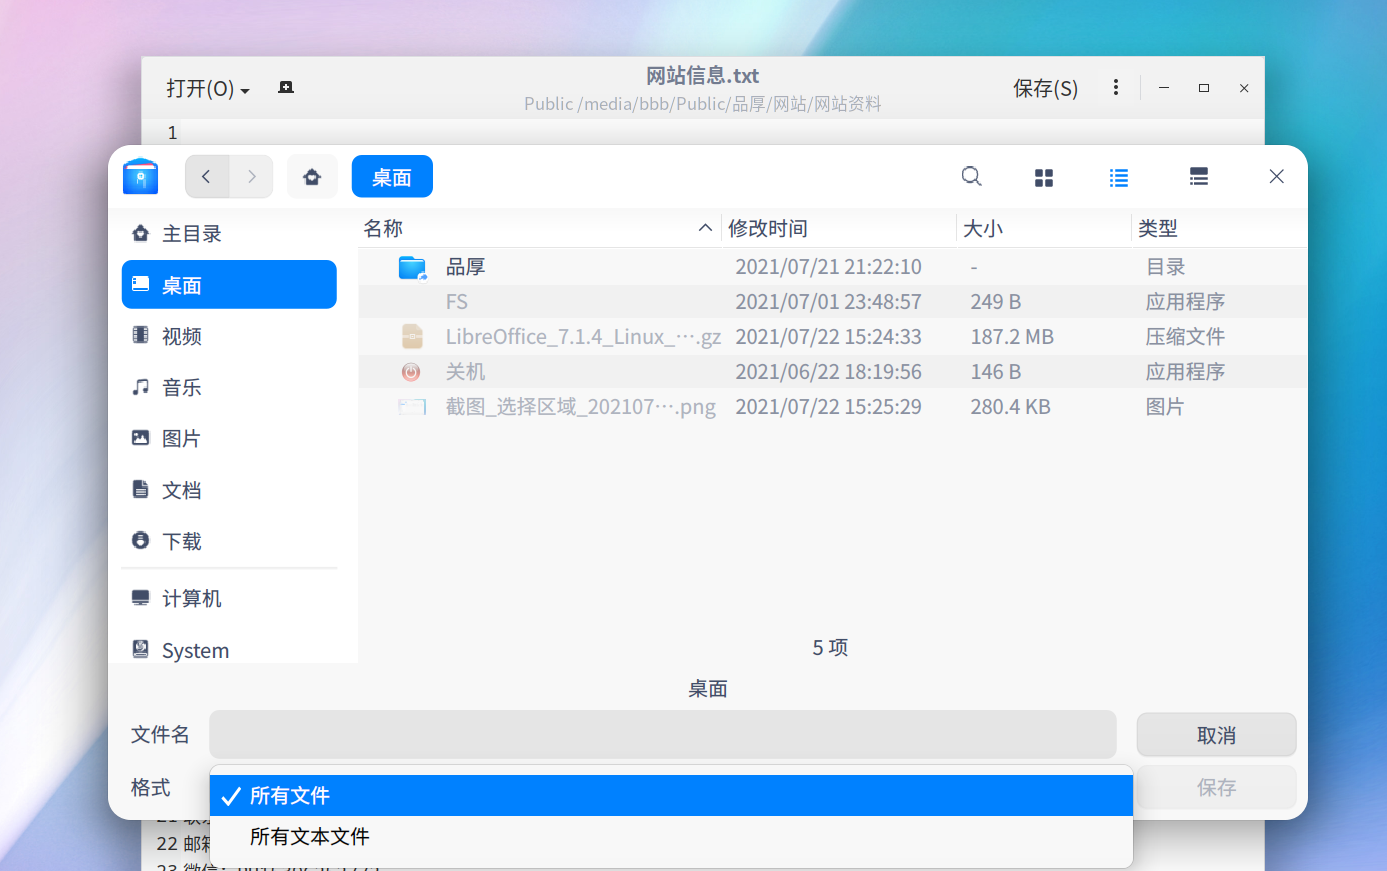Click the 品厚 folder icon
Screen dimensions: 1387x871
pyautogui.click(x=412, y=267)
